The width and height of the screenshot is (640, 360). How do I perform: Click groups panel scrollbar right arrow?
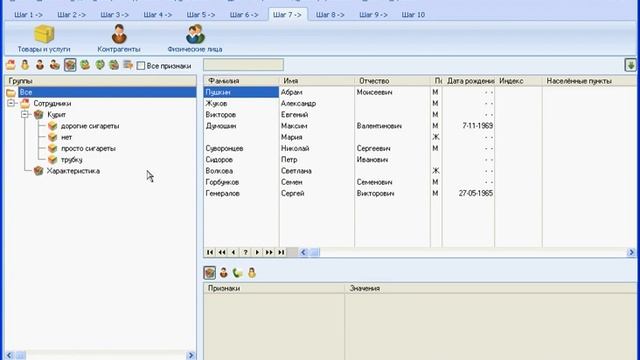pos(191,356)
